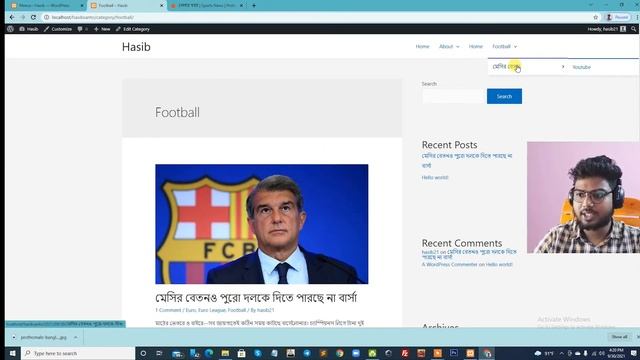Click Show all downloads button

click(x=619, y=337)
